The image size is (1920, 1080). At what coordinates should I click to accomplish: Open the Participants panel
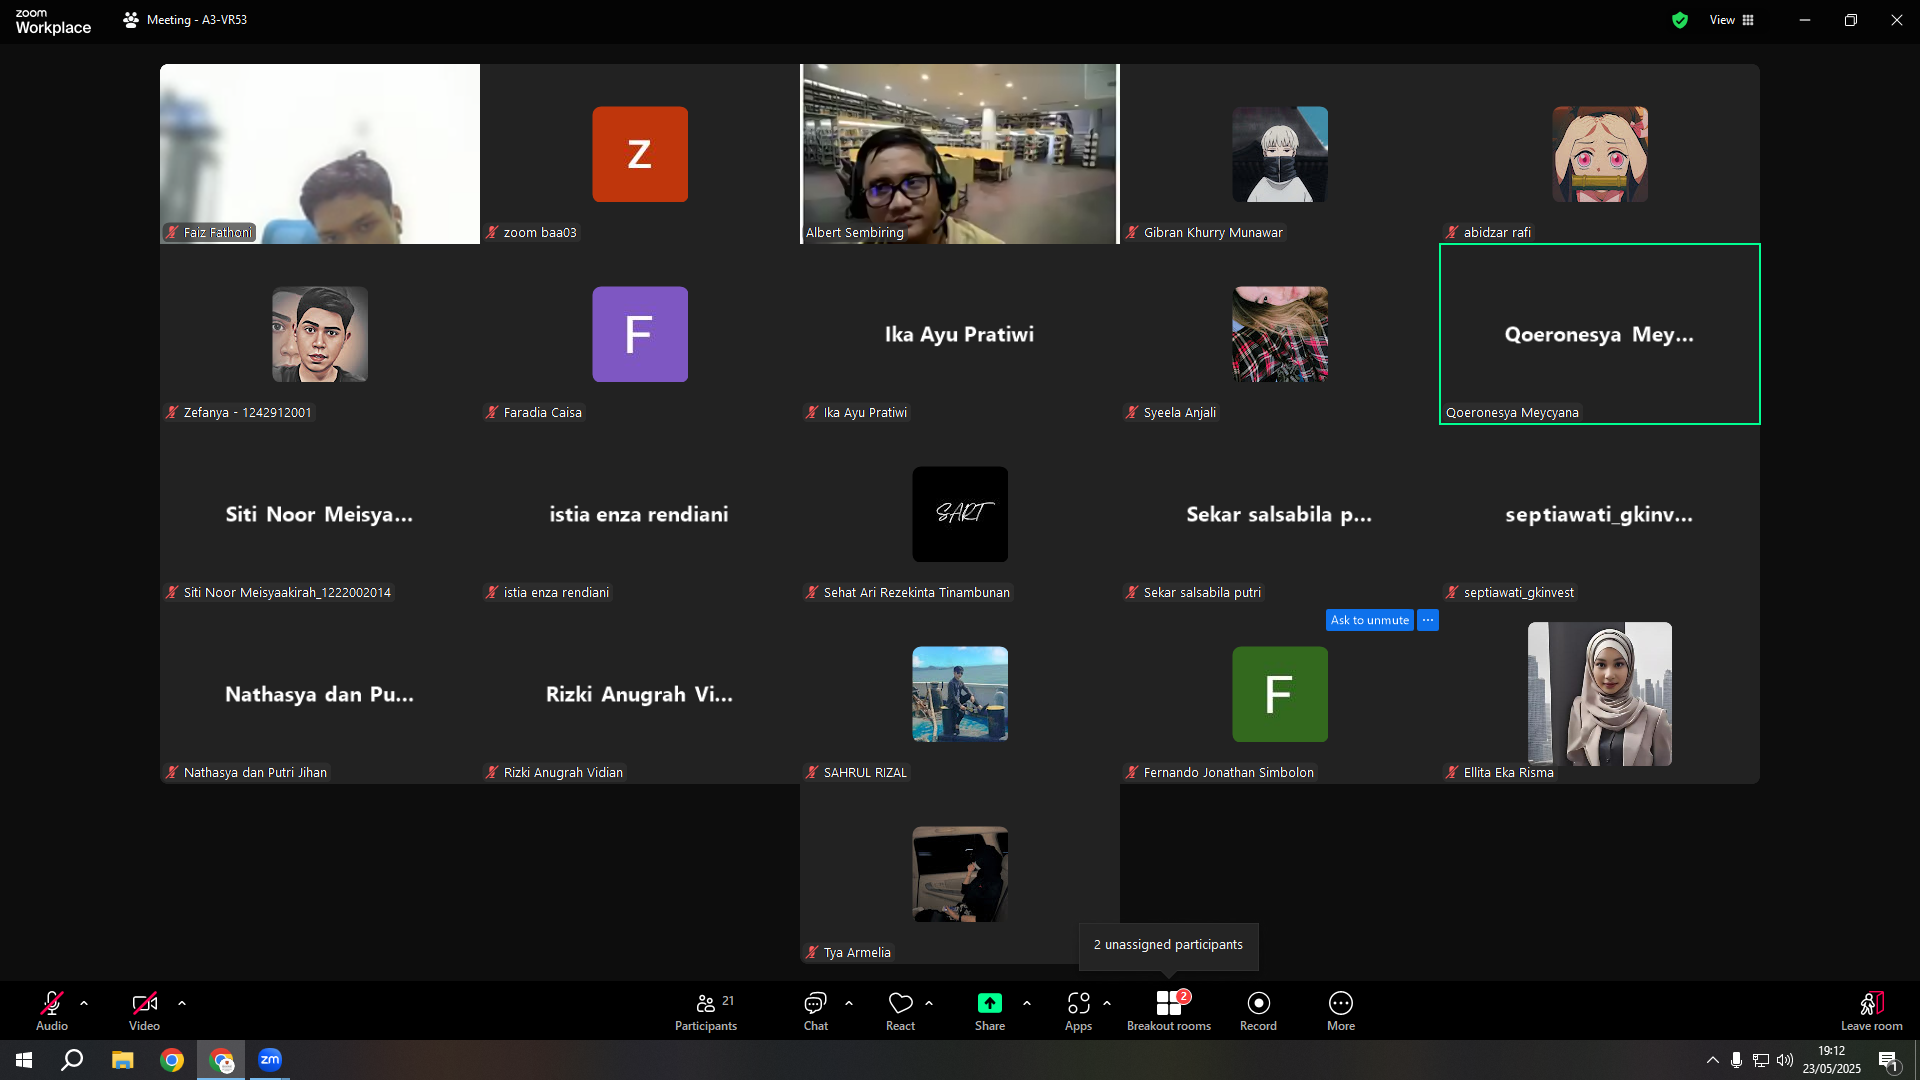pyautogui.click(x=706, y=1010)
